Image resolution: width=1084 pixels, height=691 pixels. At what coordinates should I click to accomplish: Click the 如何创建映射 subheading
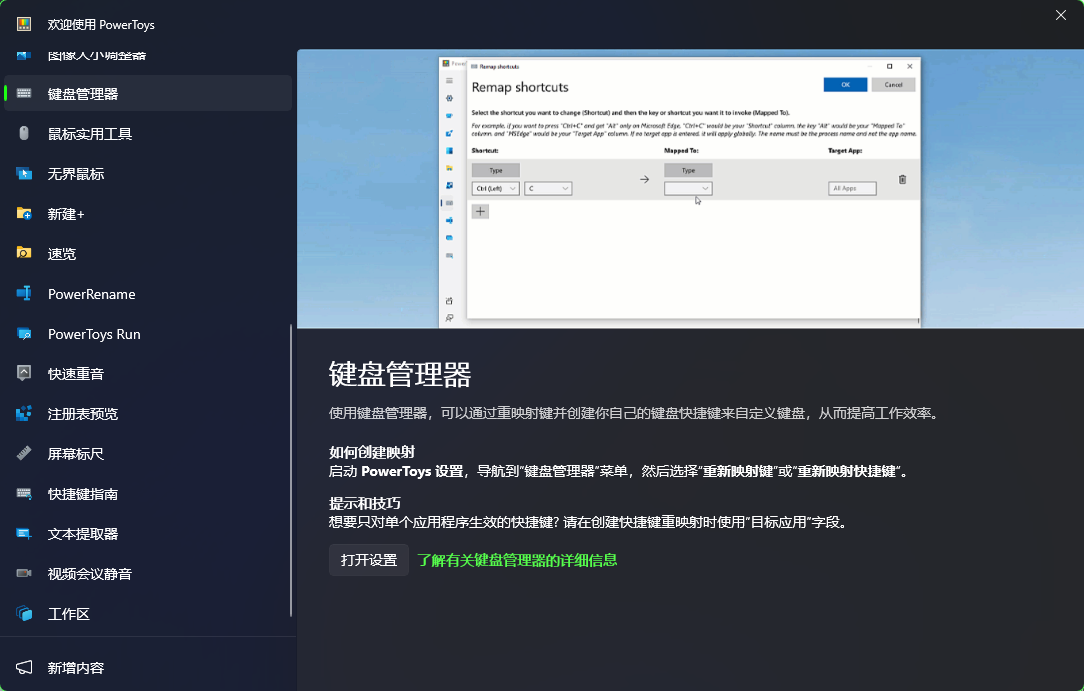(x=372, y=452)
